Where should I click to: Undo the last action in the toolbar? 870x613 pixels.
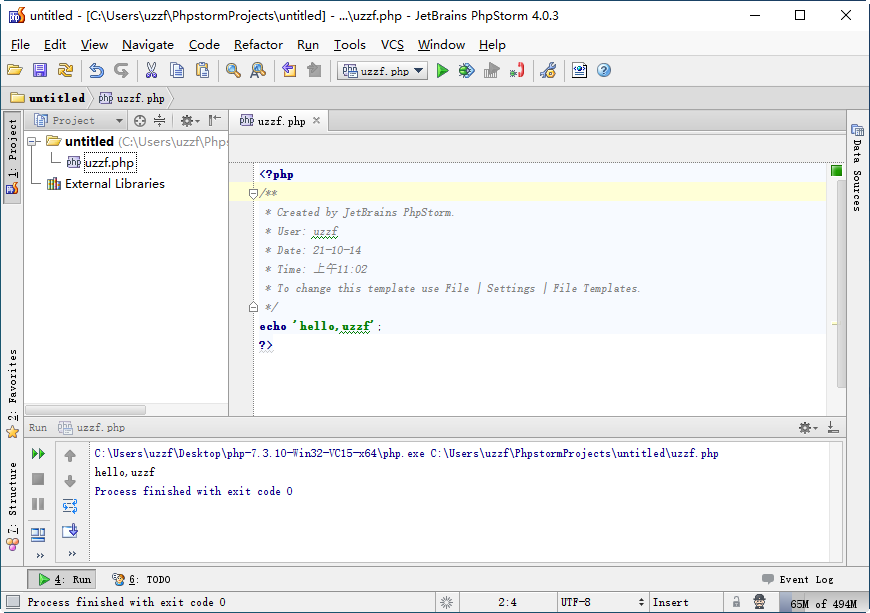(x=97, y=70)
